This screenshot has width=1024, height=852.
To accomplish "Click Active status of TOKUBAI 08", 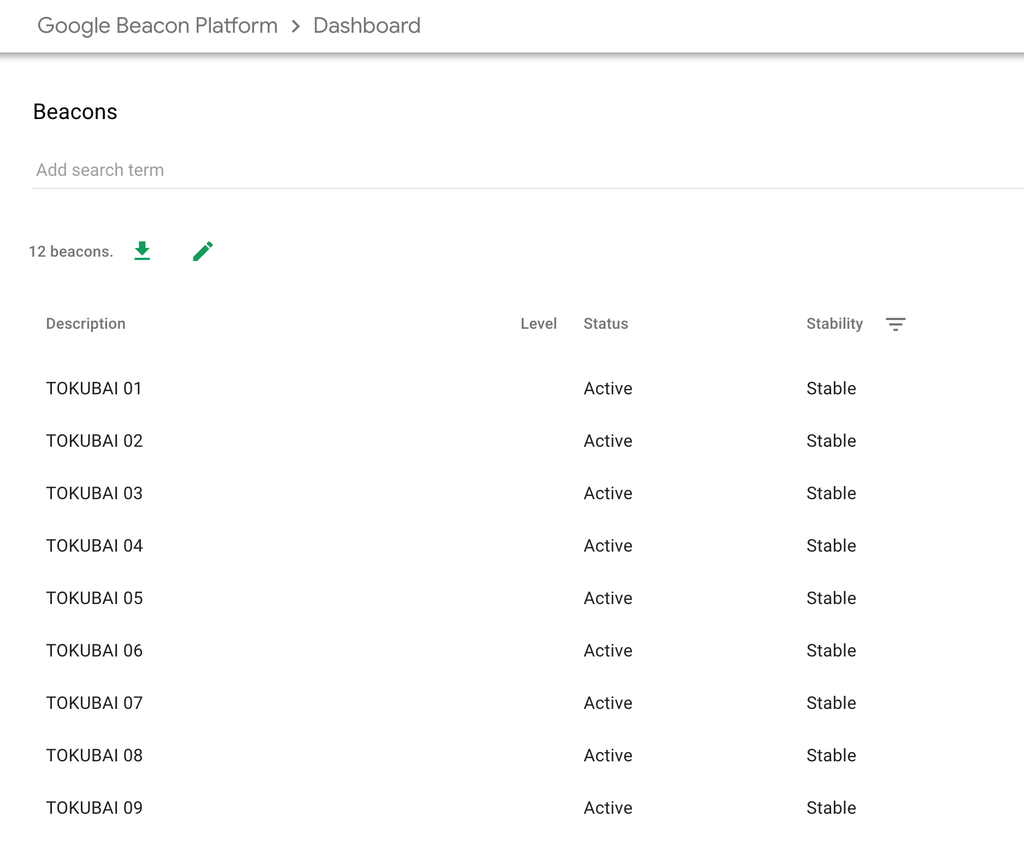I will (x=608, y=755).
